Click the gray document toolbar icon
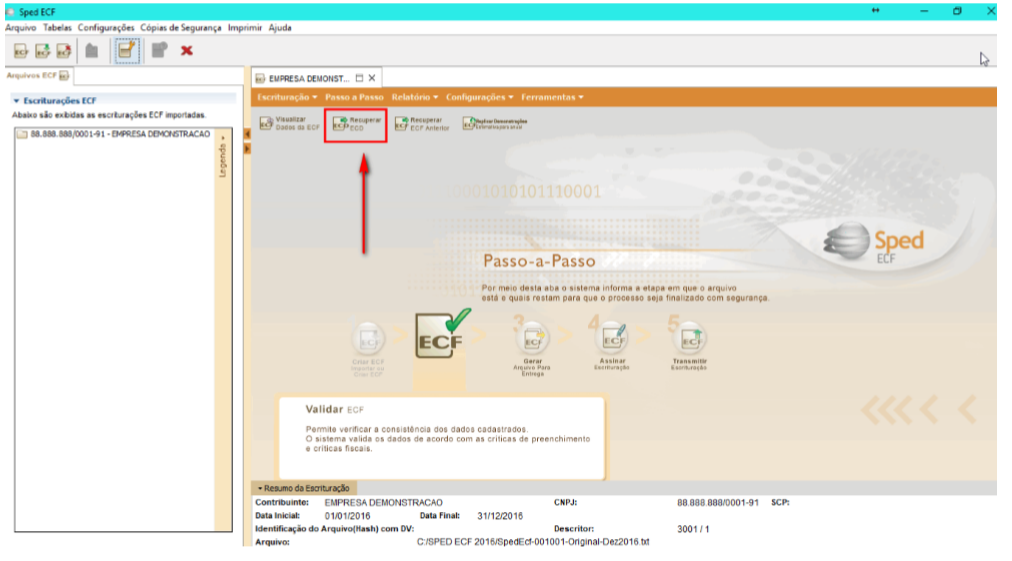The width and height of the screenshot is (1012, 561). pyautogui.click(x=159, y=50)
